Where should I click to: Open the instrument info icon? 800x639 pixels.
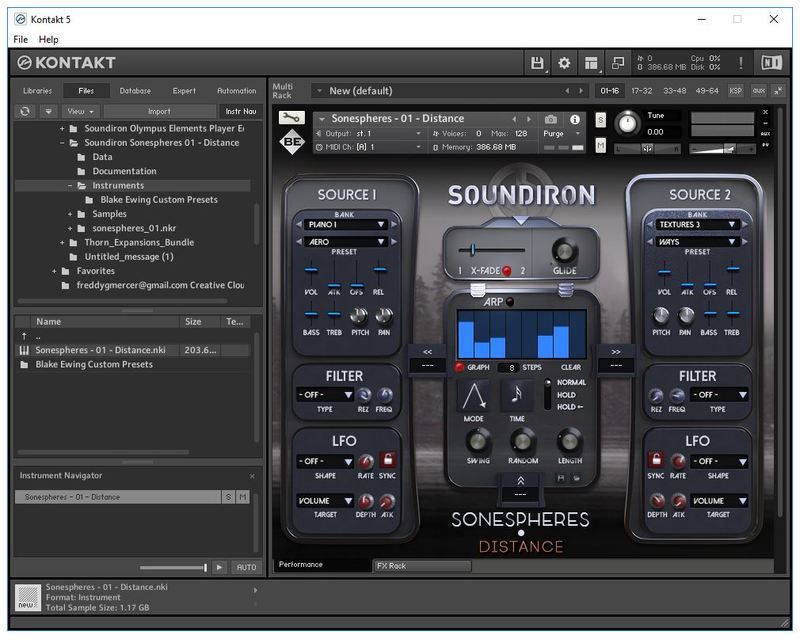(575, 119)
